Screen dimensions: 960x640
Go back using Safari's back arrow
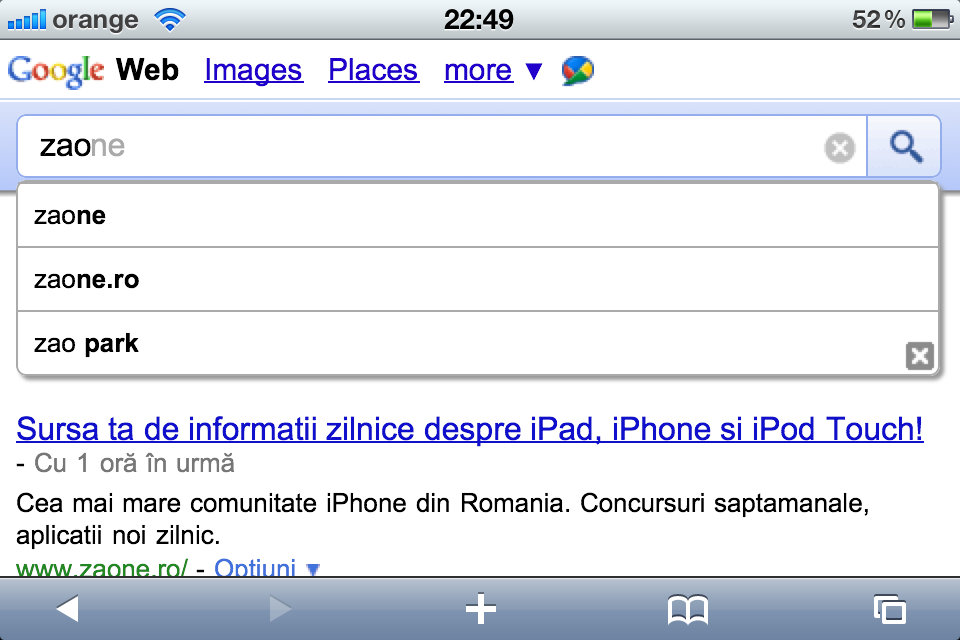[67, 609]
